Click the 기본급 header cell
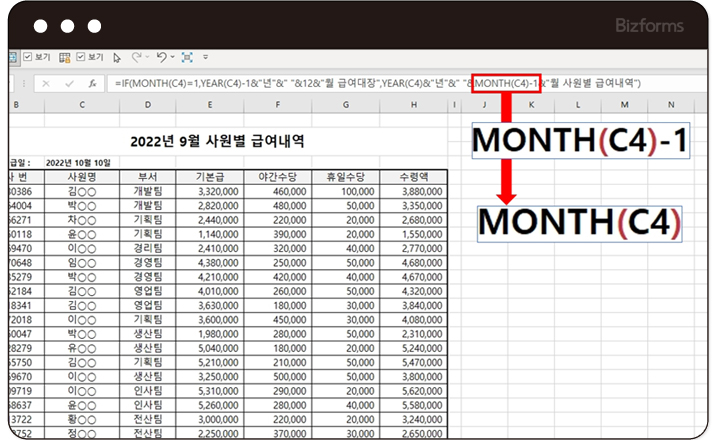 pos(209,177)
